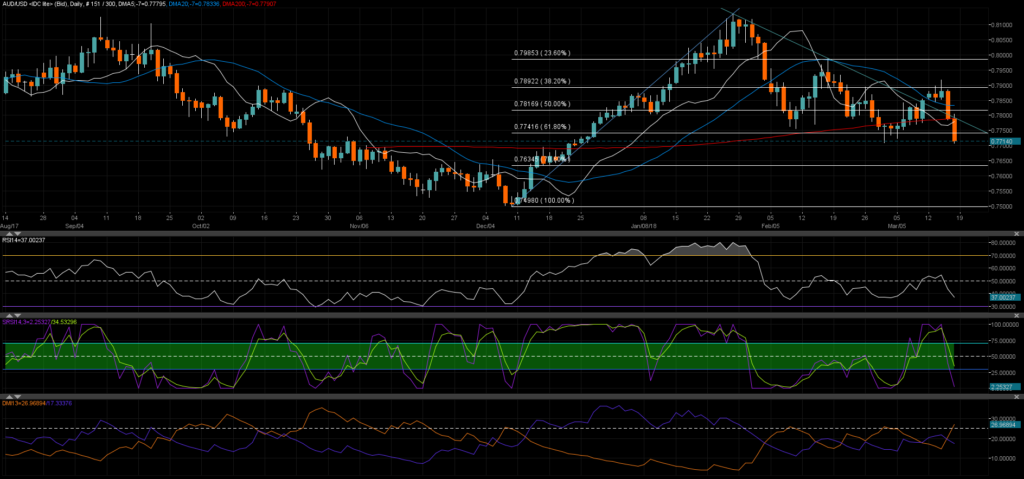The image size is (1024, 479).
Task: Move the RSI panel down with its down arrow
Action: click(18, 234)
